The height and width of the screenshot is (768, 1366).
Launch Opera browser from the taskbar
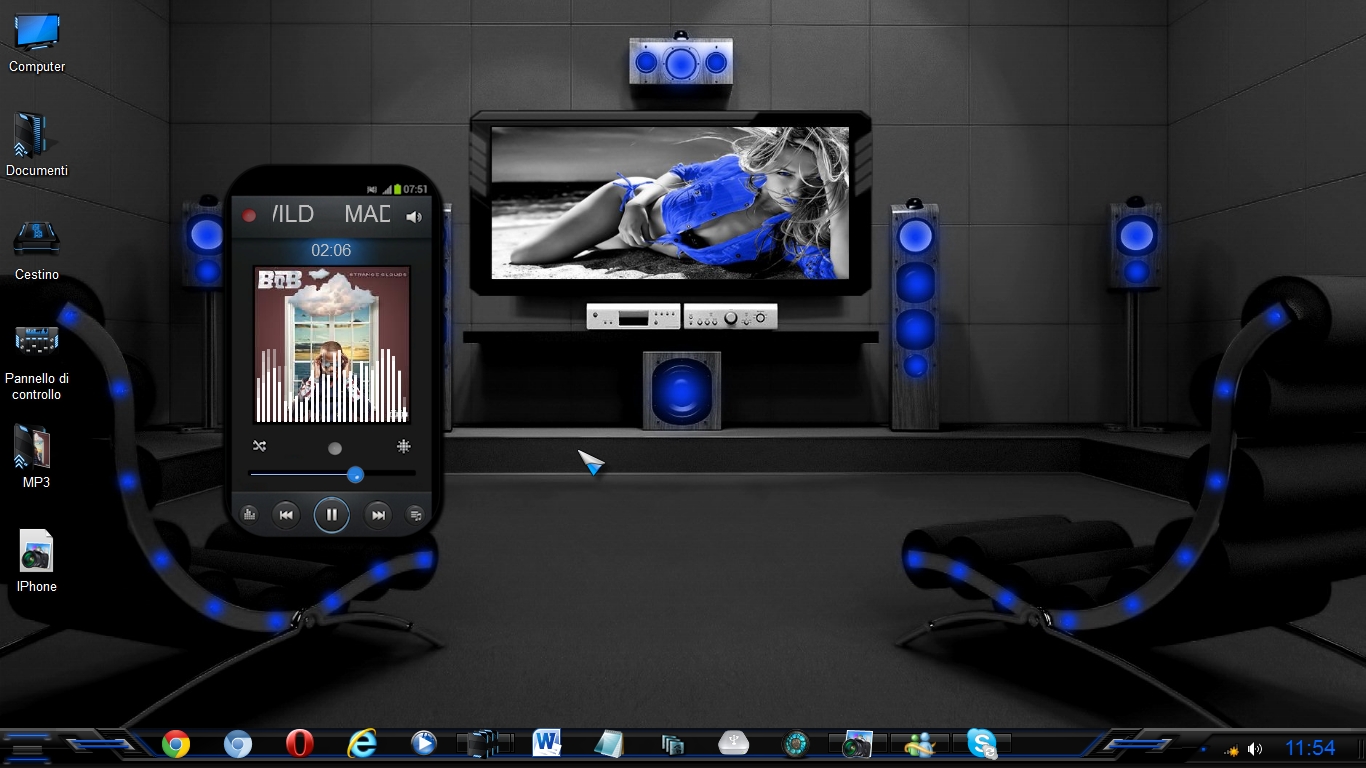click(299, 744)
